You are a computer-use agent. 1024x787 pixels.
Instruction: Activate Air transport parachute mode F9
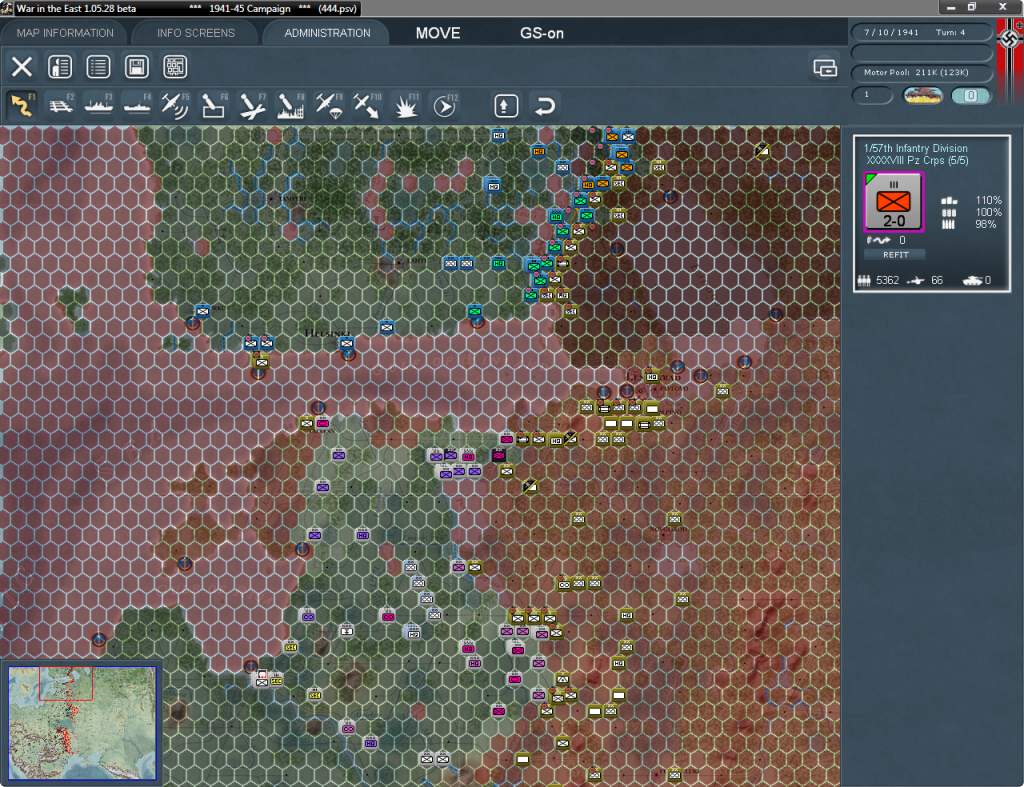coord(328,105)
